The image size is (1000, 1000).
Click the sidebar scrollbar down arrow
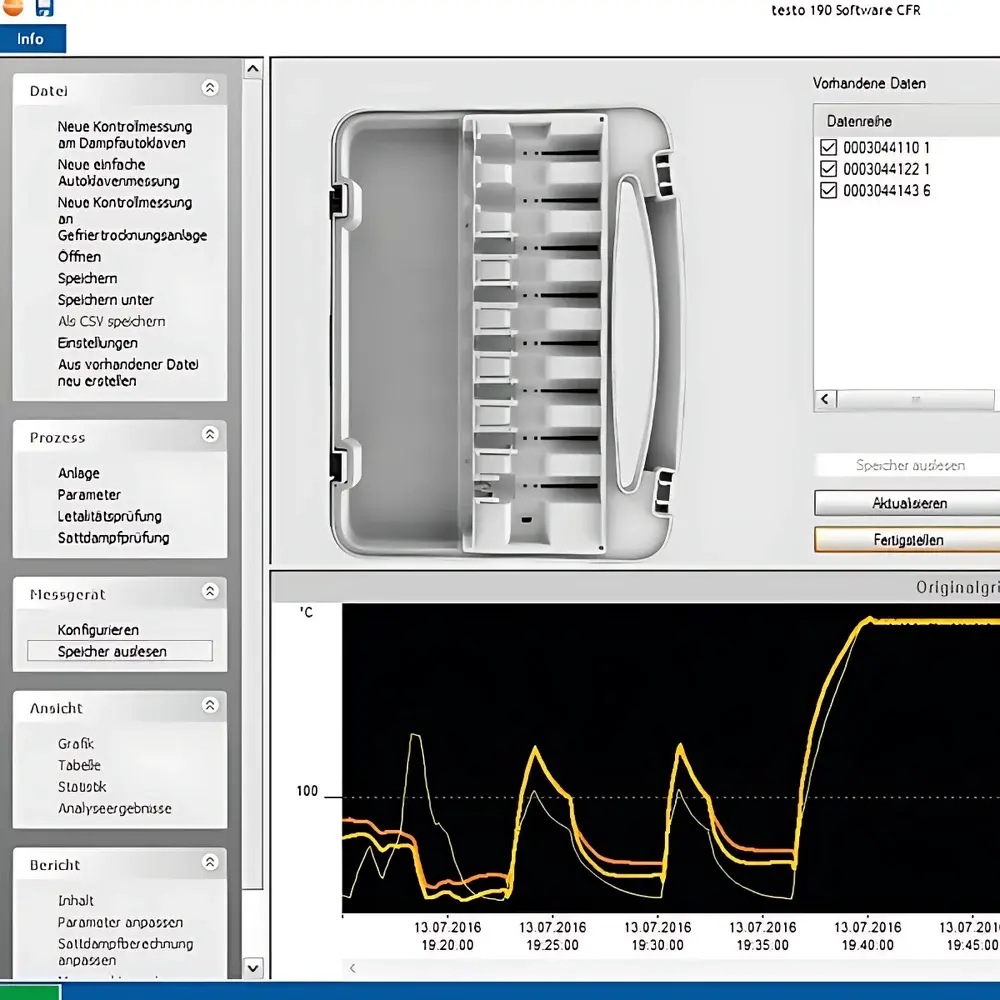pos(253,968)
